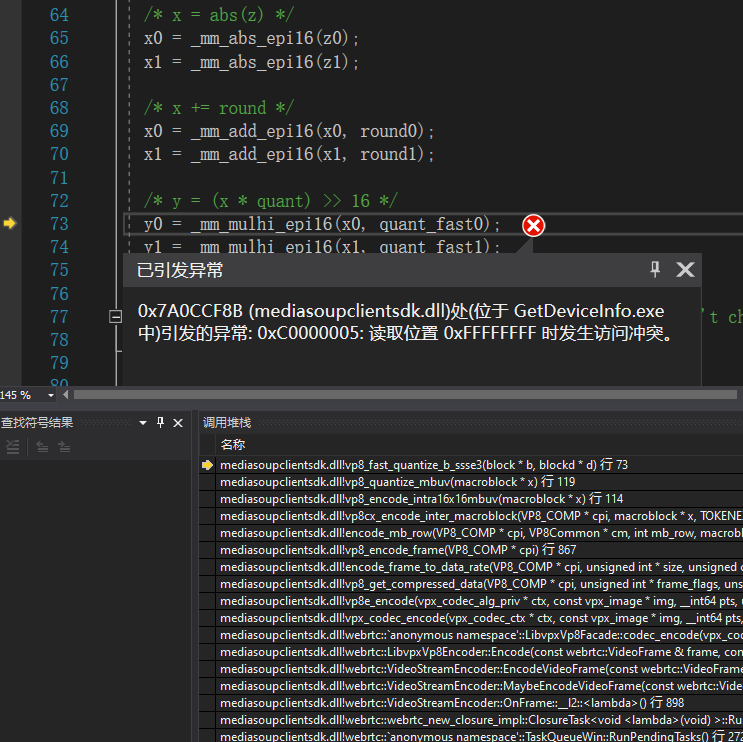The width and height of the screenshot is (743, 742).
Task: Click the 名称 column header in the call stack
Action: coord(233,444)
